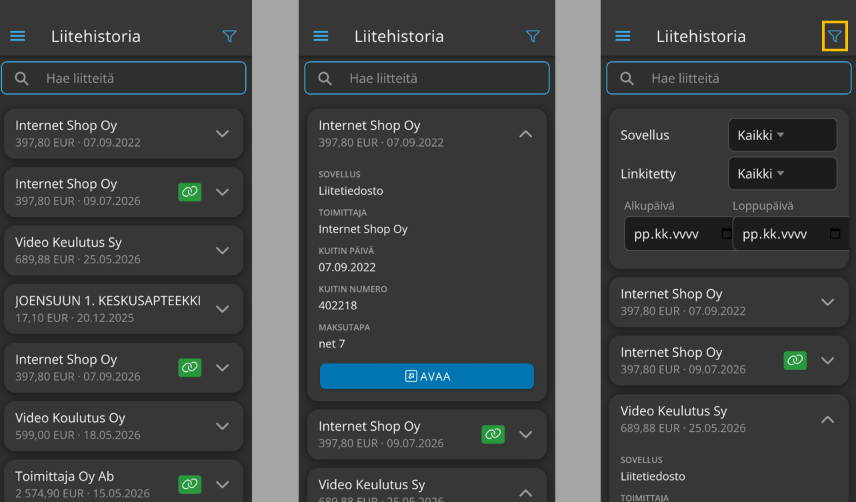This screenshot has width=856, height=502.
Task: Expand middle panel Internet Shop Oy 09.07.2026 card
Action: (x=525, y=434)
